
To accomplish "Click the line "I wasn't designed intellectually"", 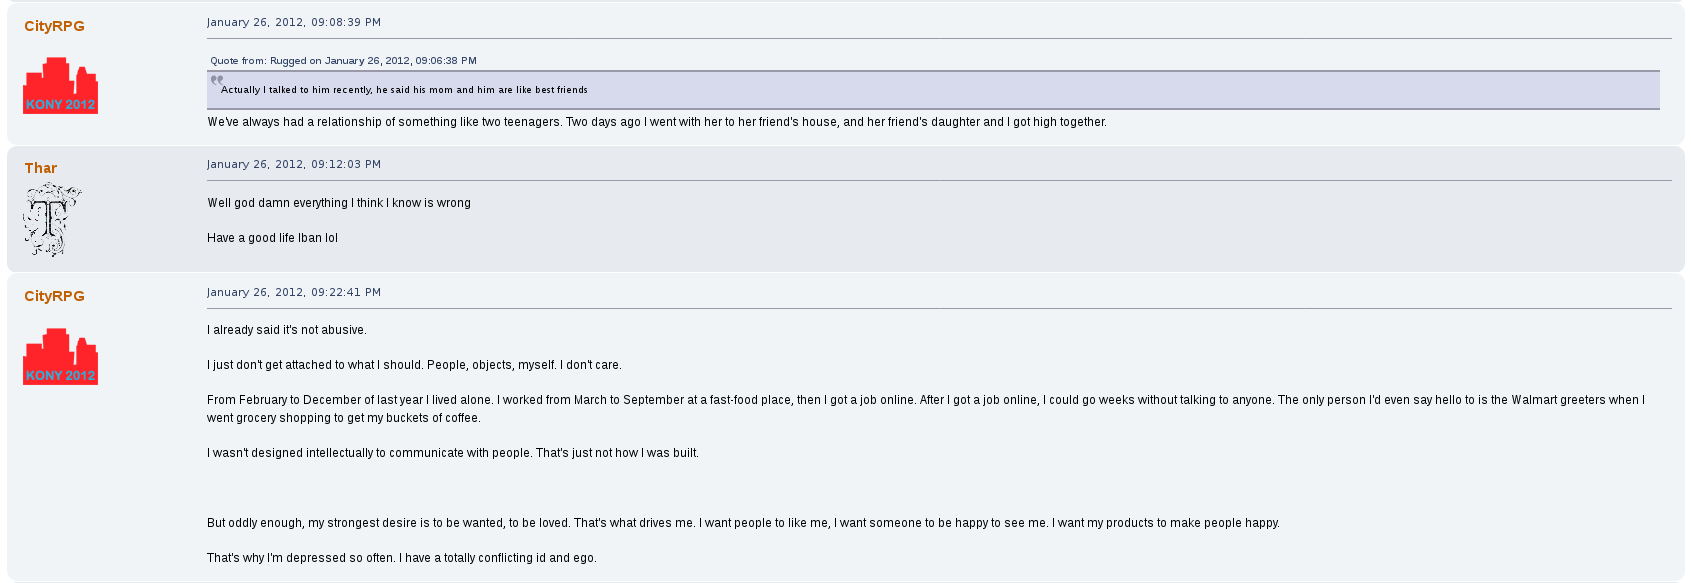I will [453, 453].
